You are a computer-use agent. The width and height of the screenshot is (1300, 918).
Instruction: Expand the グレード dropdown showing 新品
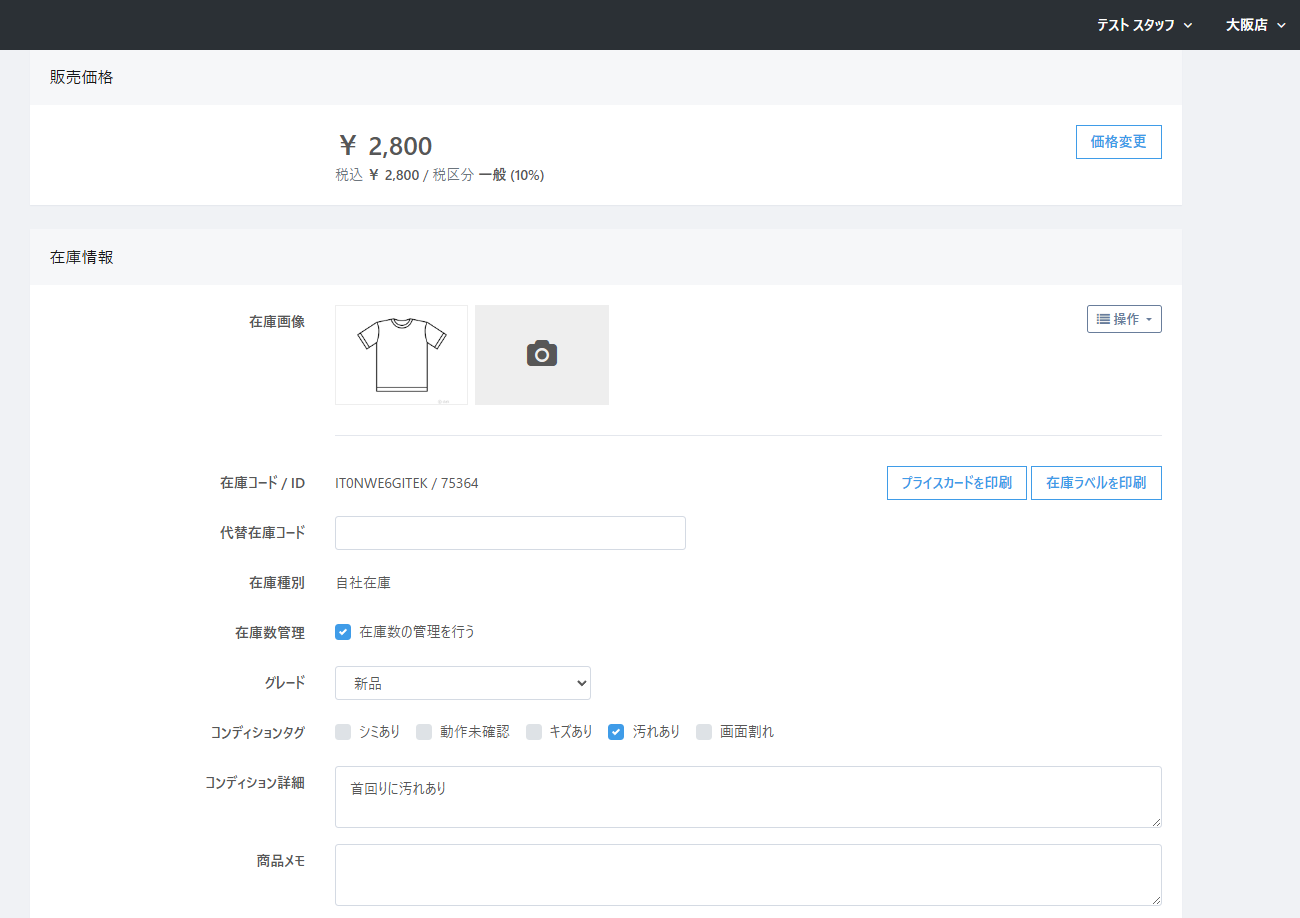click(462, 684)
